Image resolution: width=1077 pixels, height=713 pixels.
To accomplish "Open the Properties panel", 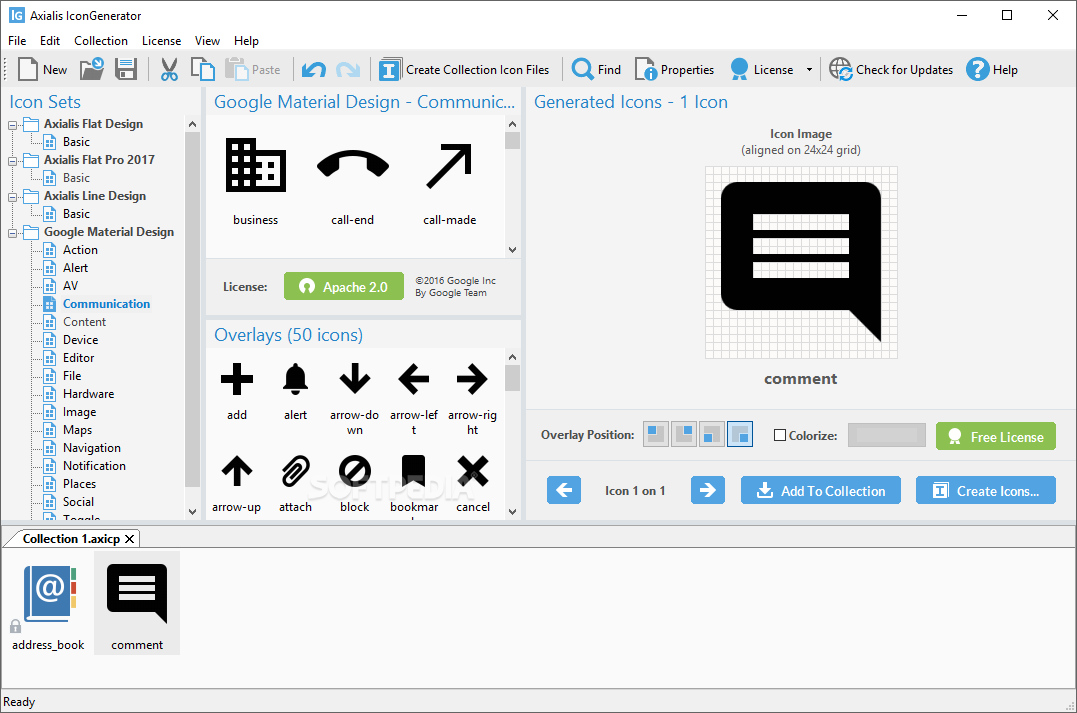I will pos(674,69).
